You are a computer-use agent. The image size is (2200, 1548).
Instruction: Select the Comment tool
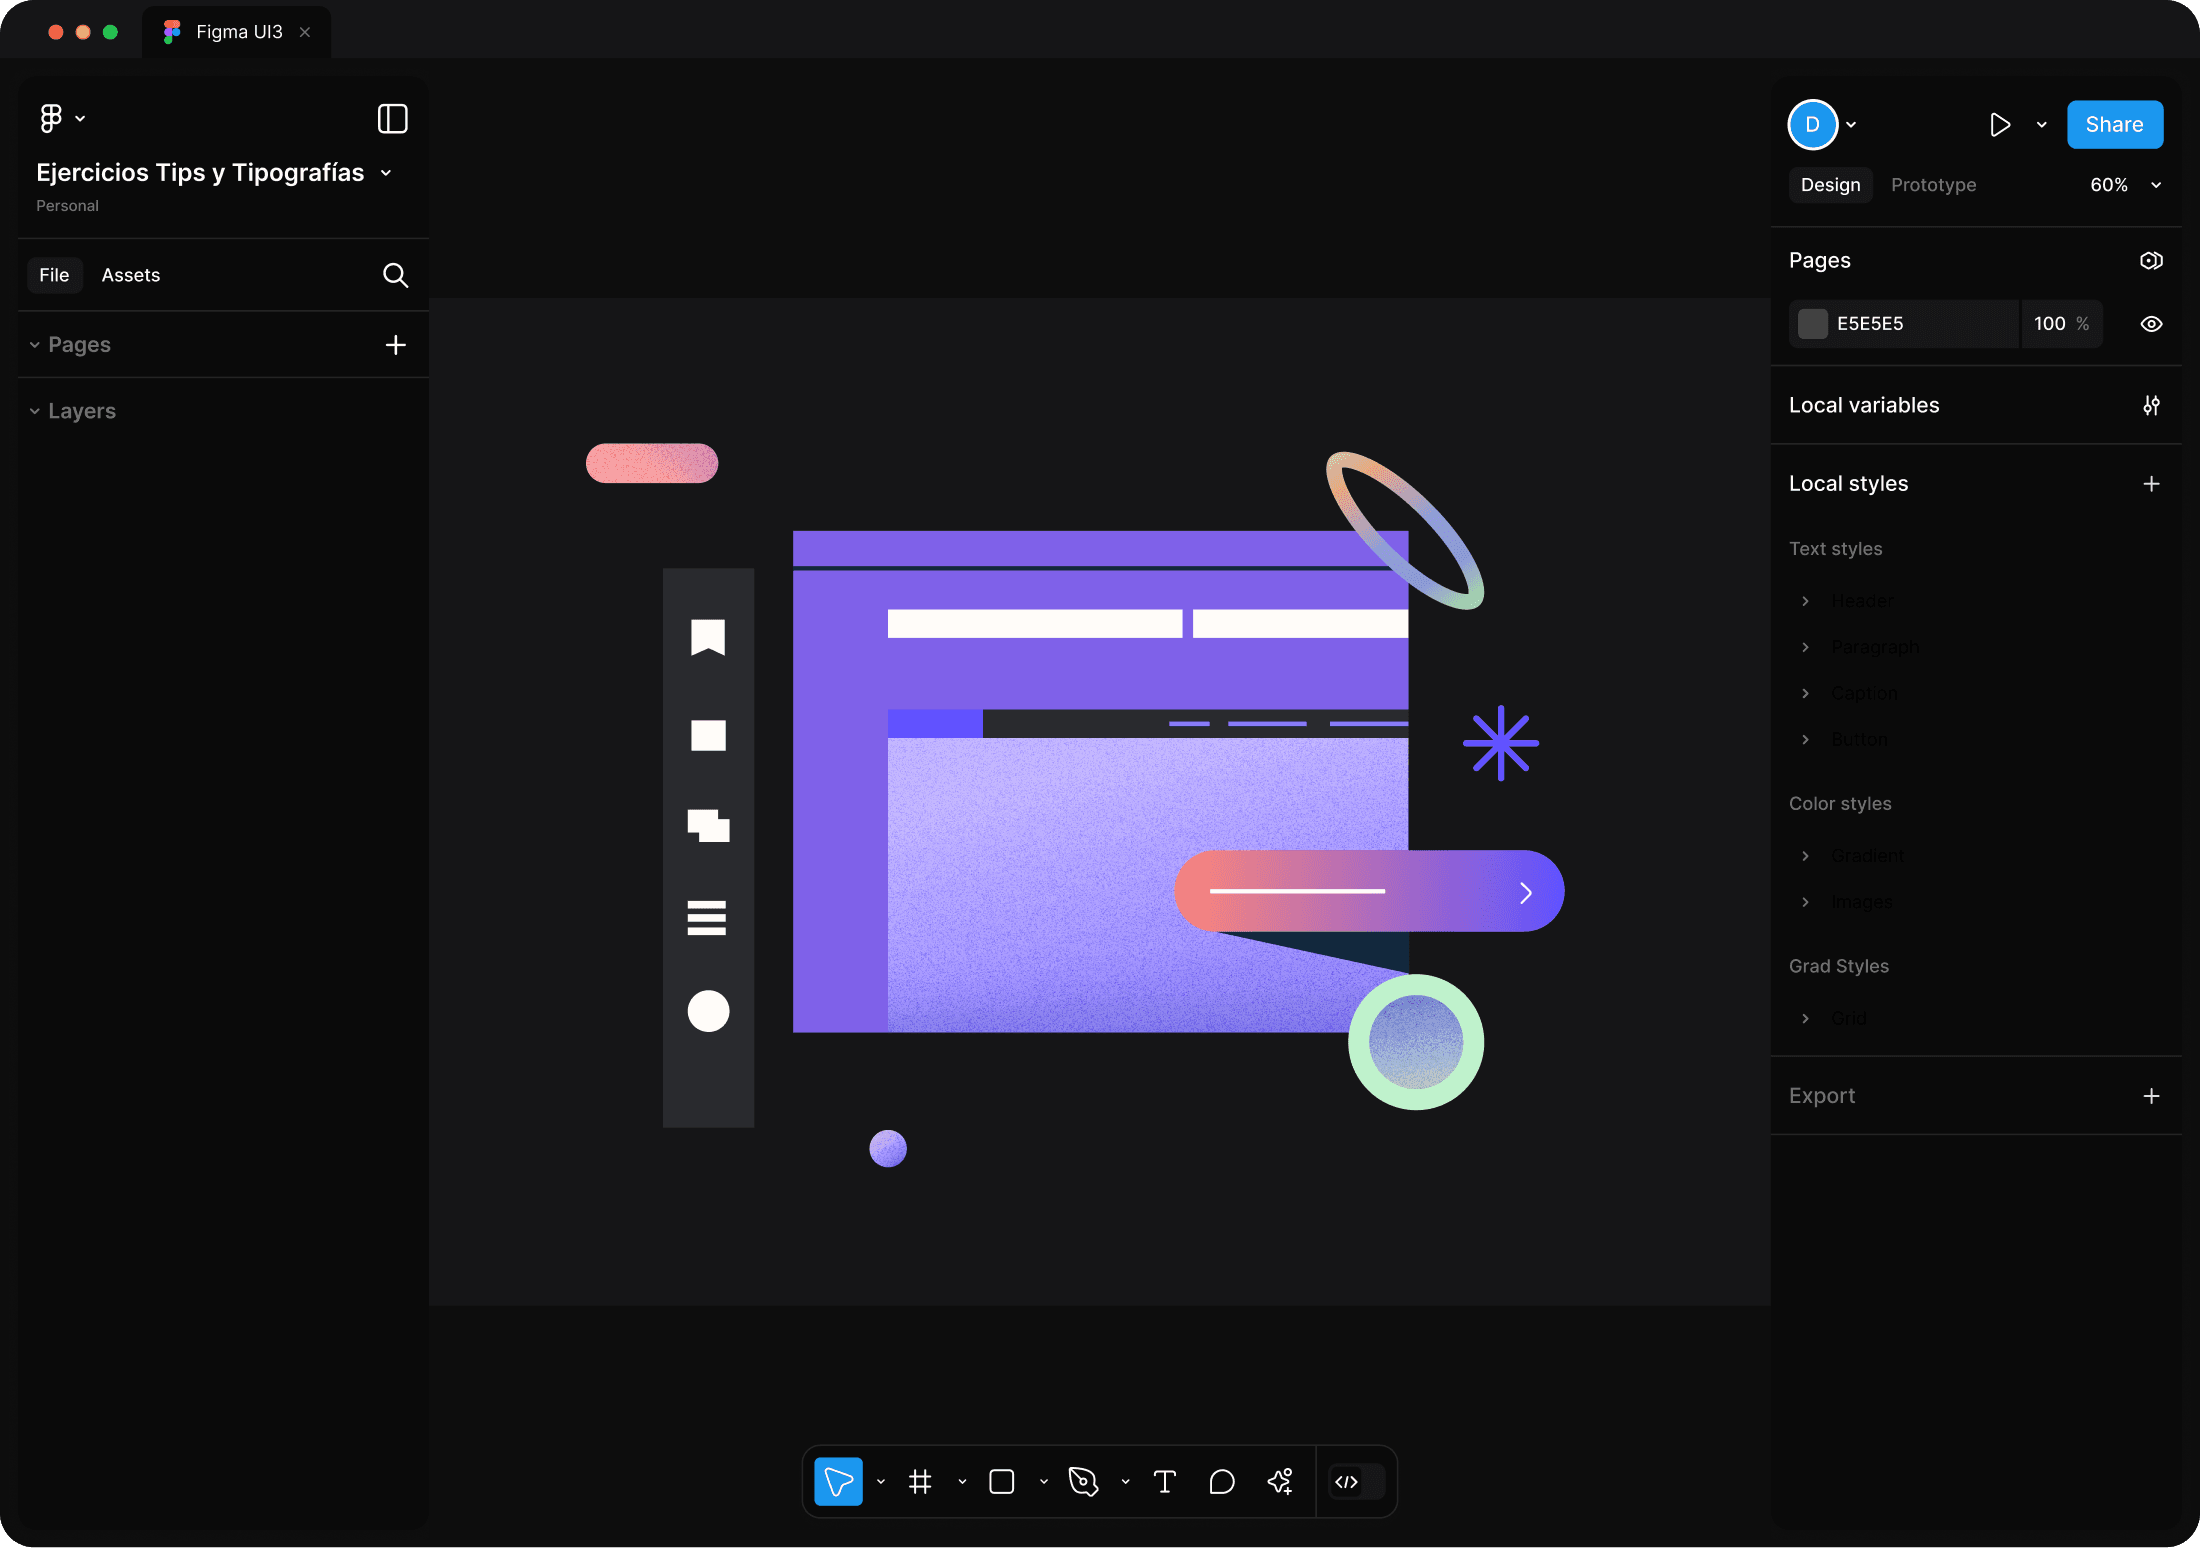coord(1221,1481)
